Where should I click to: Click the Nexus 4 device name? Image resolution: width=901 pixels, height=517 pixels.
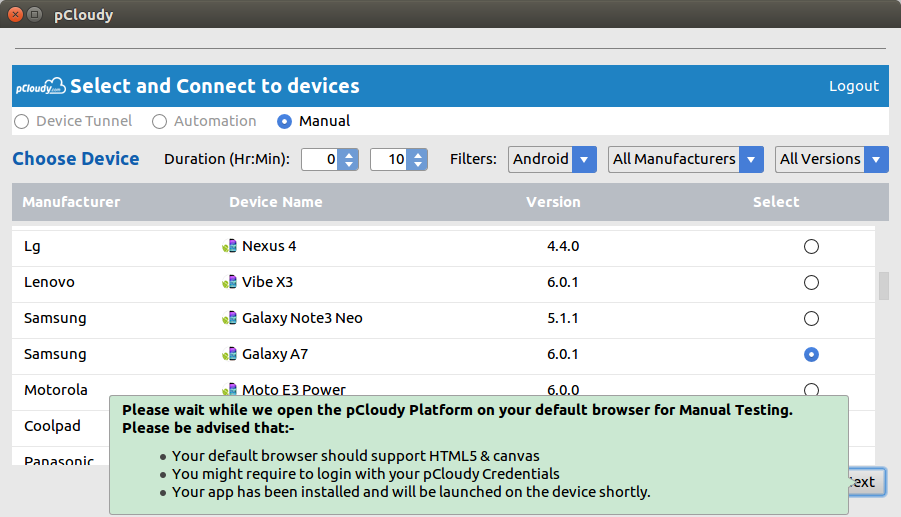[269, 246]
